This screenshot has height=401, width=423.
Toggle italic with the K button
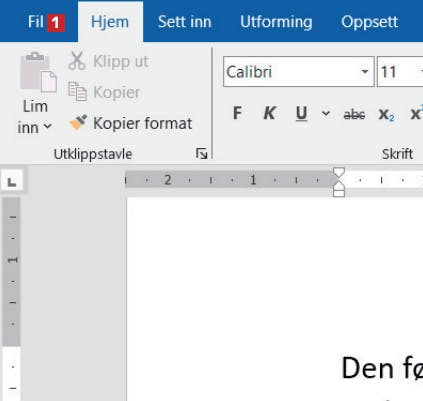[269, 113]
